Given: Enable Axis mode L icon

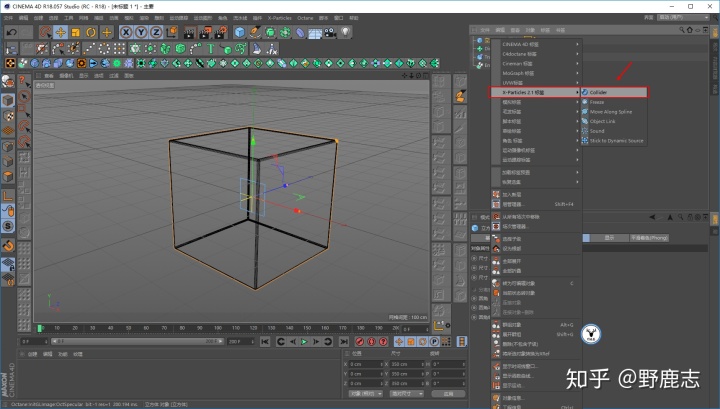Looking at the screenshot, I should 8,196.
